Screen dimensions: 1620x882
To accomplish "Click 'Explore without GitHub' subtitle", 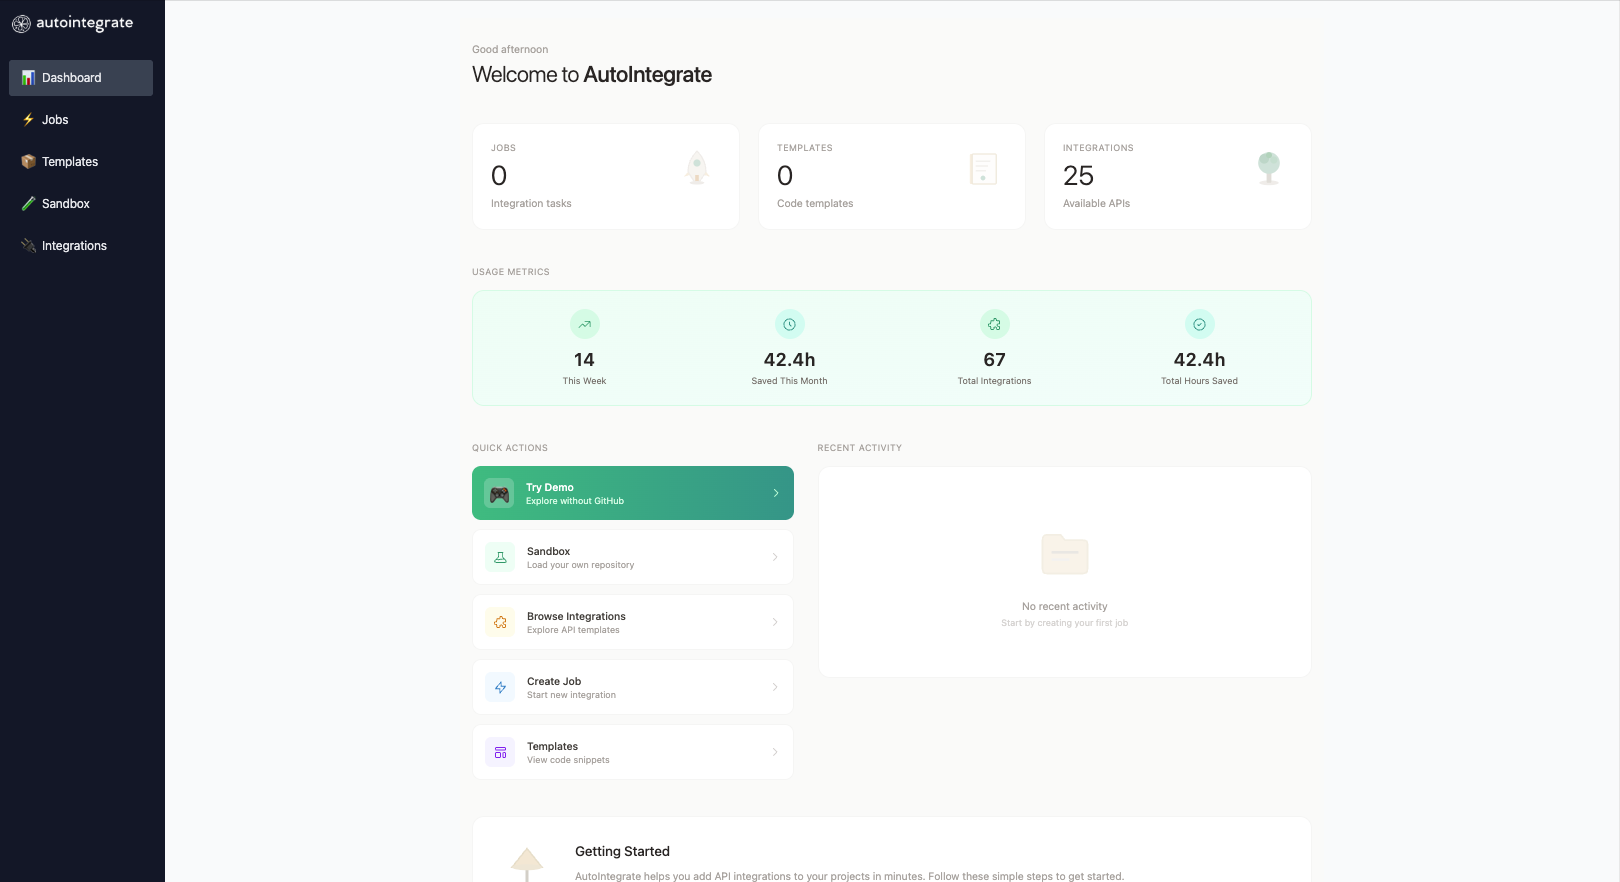I will [x=575, y=501].
